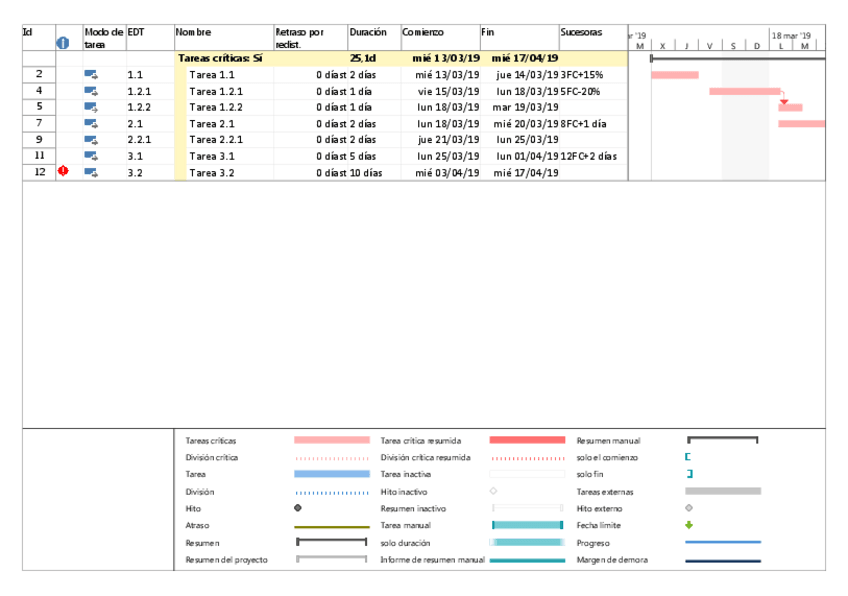
Task: Select the Duración column header
Action: [374, 37]
